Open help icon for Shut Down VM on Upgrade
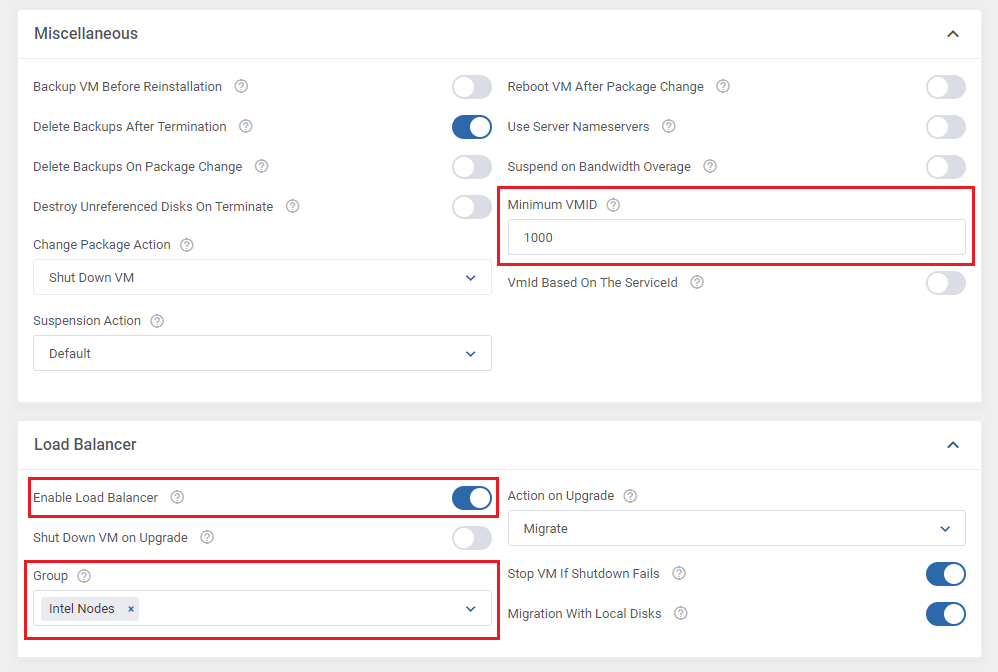The image size is (998, 672). (207, 537)
